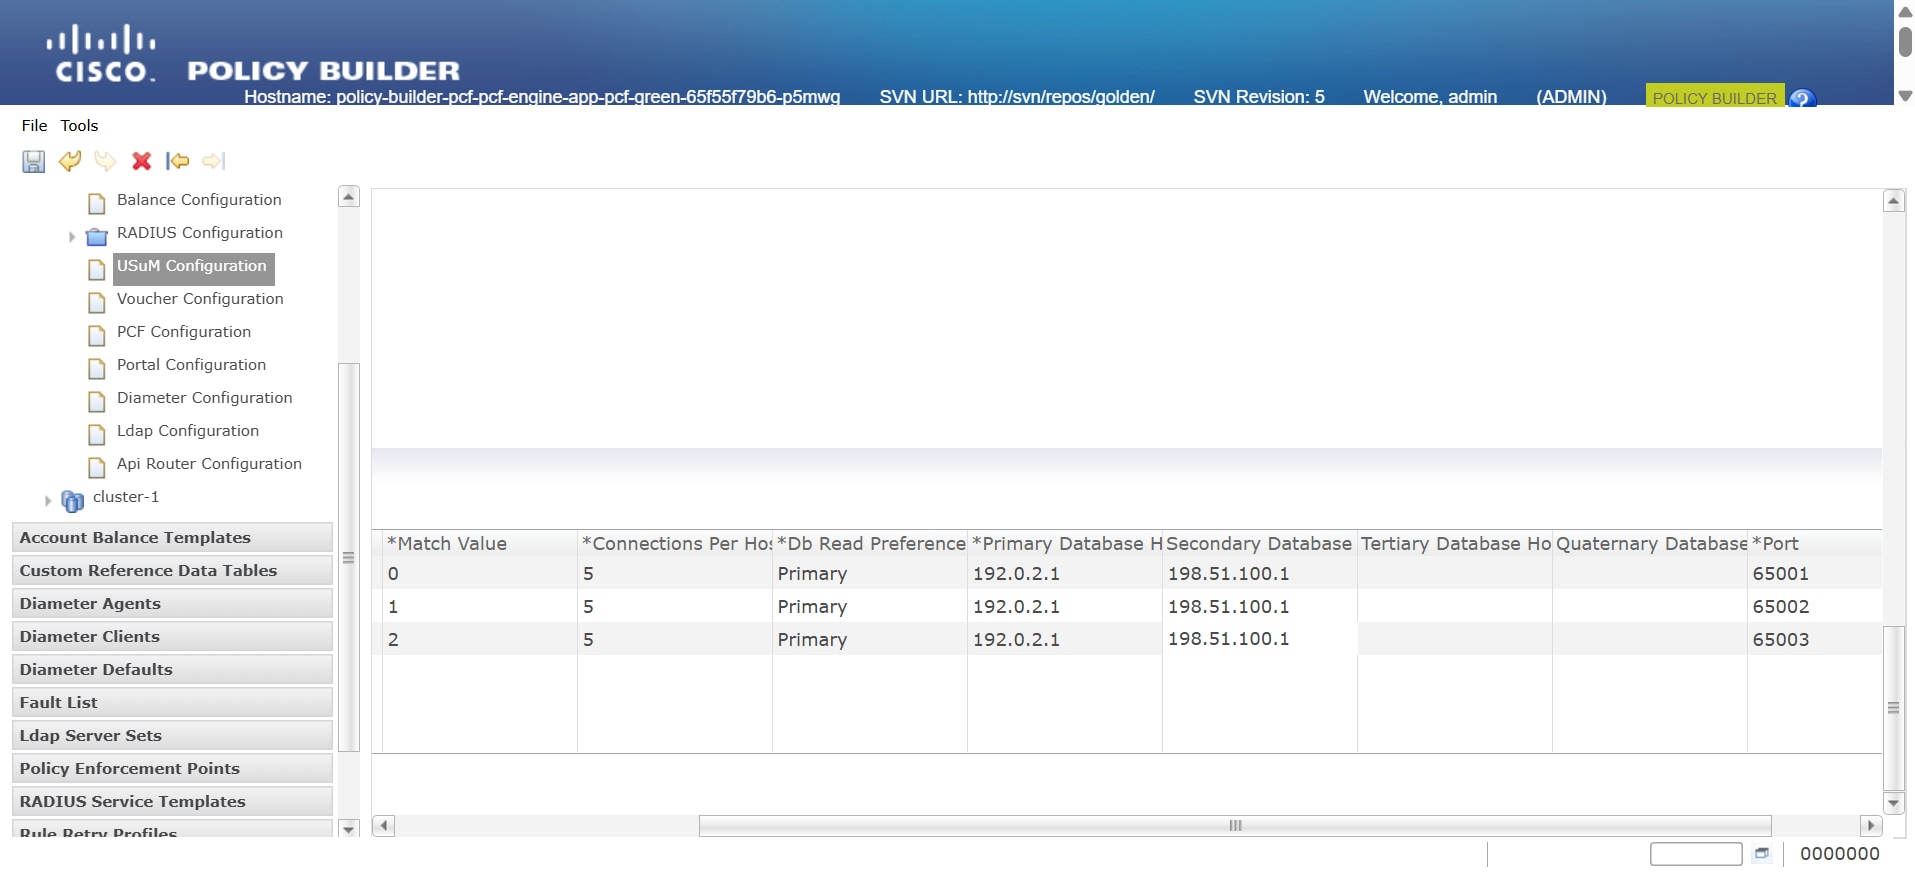Open the Policy Enforcement Points section
This screenshot has height=873, width=1915.
click(172, 768)
